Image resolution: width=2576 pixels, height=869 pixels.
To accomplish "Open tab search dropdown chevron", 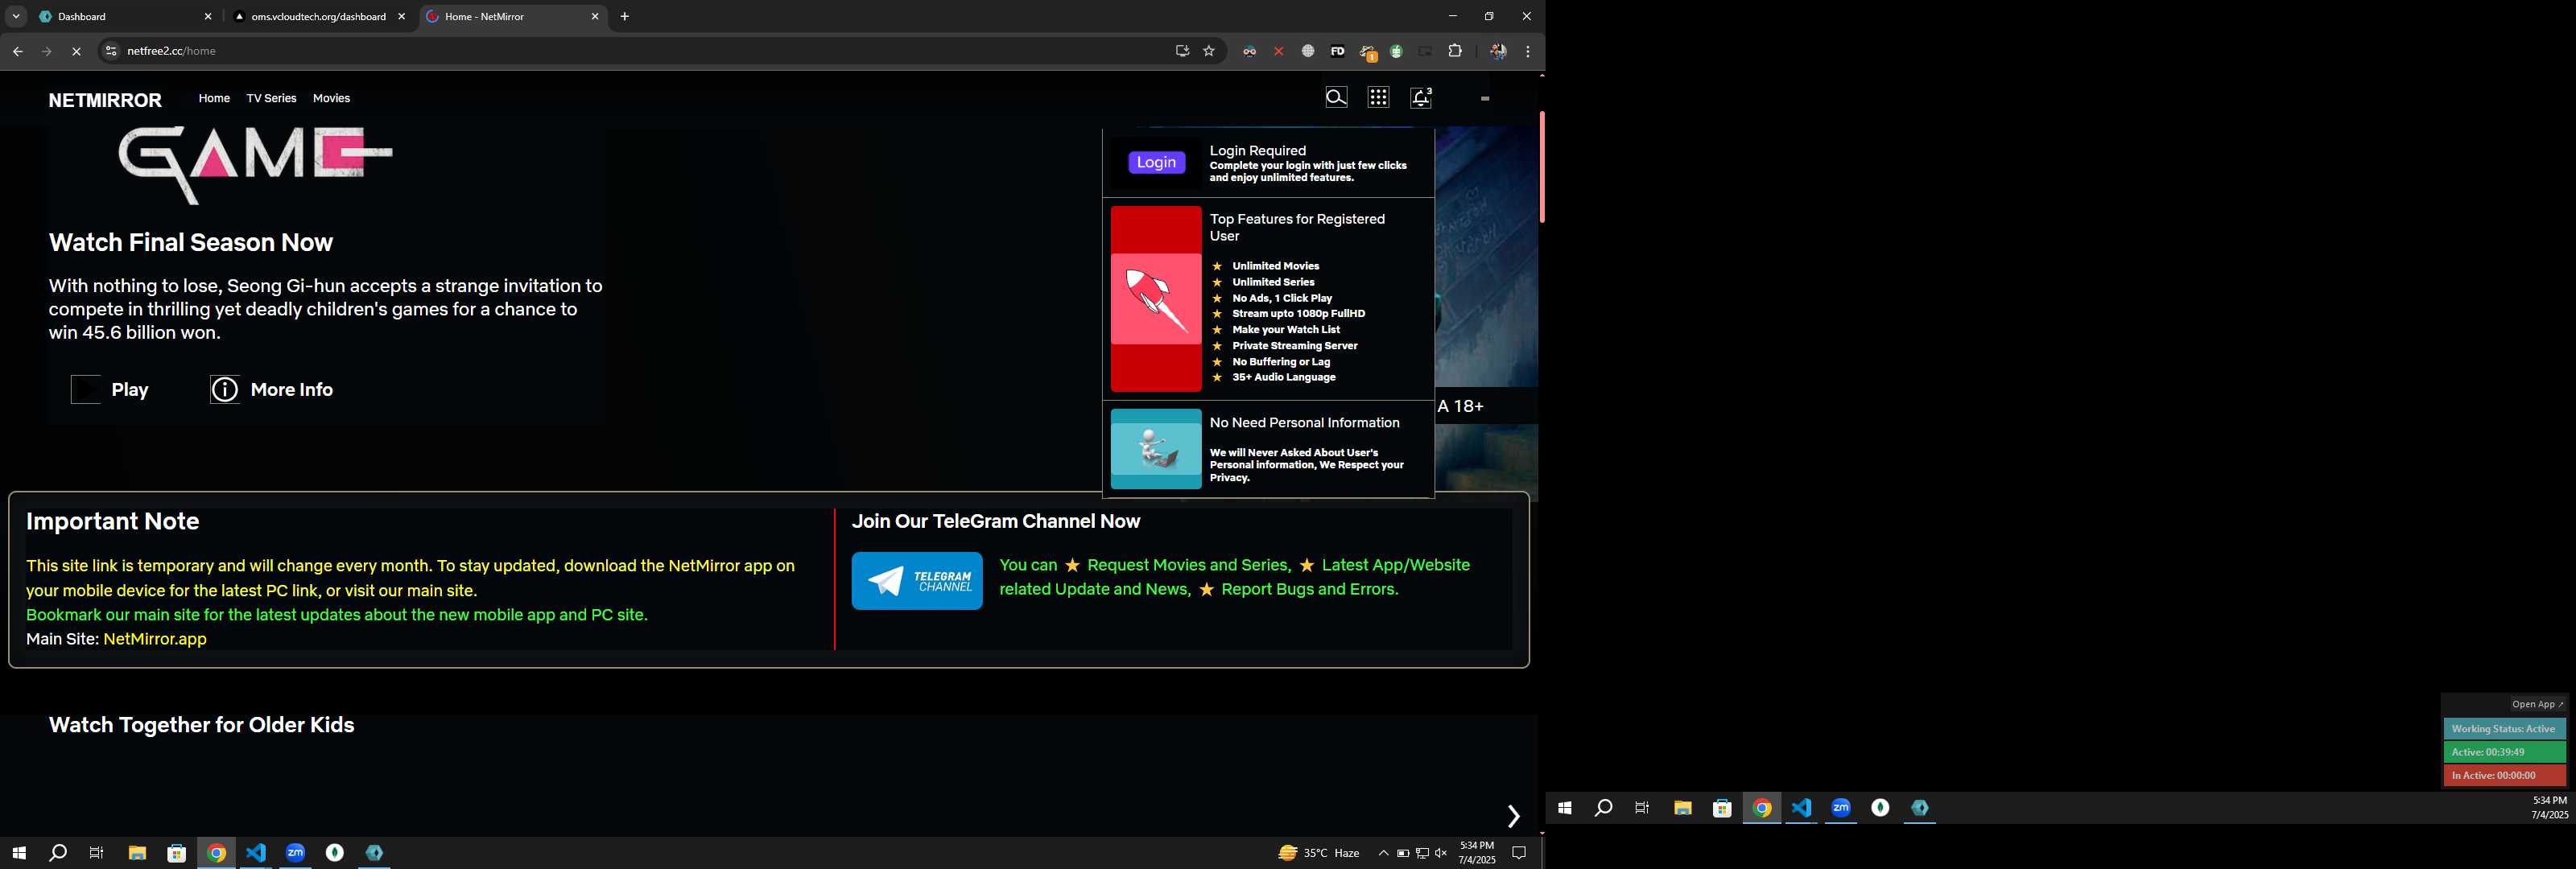I will 16,17.
